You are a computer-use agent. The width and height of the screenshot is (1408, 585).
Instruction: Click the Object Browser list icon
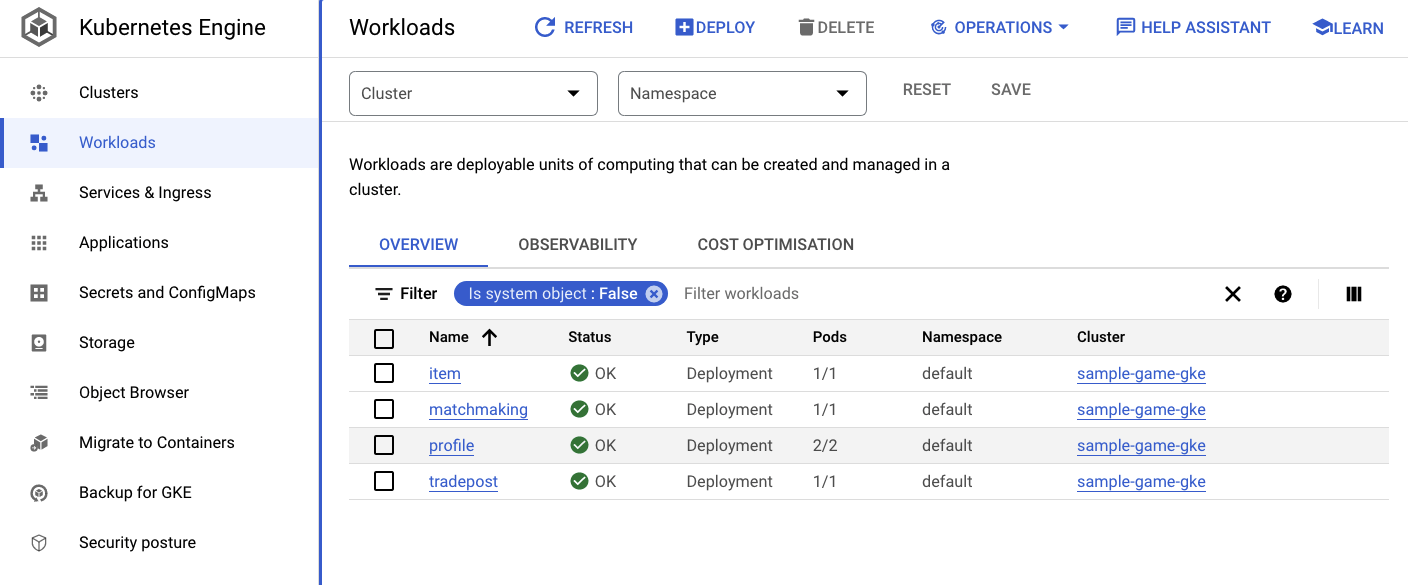39,393
